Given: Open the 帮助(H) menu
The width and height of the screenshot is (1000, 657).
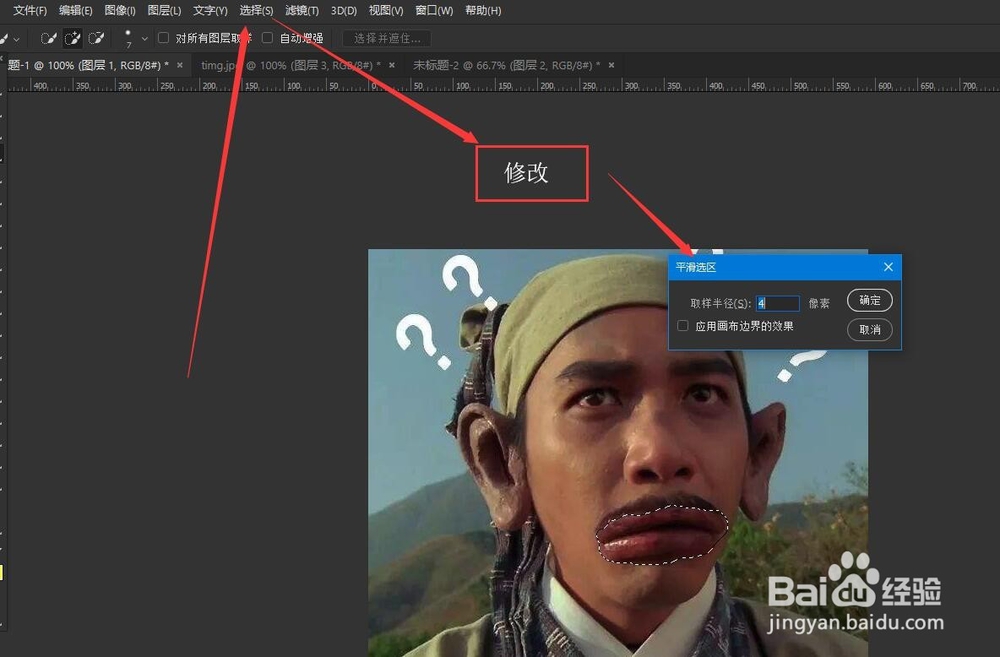Looking at the screenshot, I should coord(483,10).
